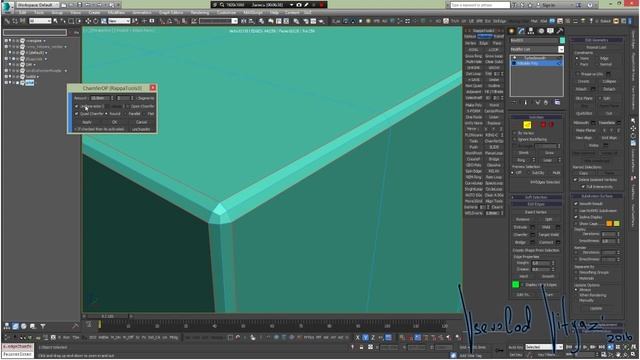The height and width of the screenshot is (360, 640).
Task: Select the Flat radio option in ChamferOP
Action: click(x=144, y=114)
